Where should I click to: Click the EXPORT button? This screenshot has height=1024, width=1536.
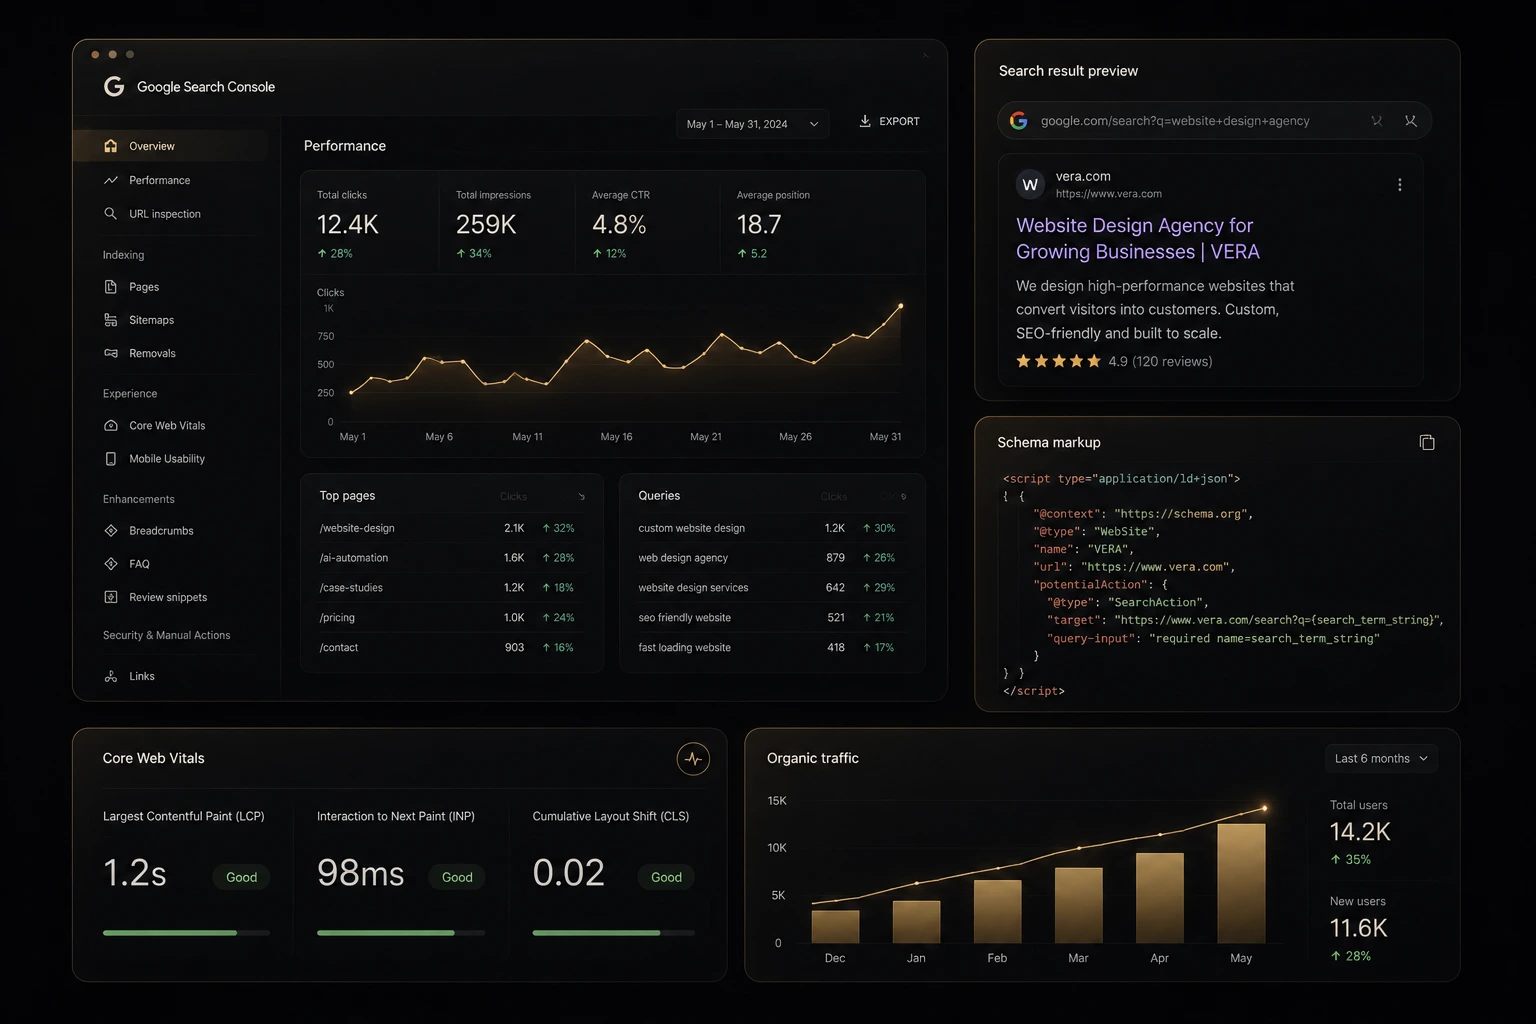pos(889,121)
